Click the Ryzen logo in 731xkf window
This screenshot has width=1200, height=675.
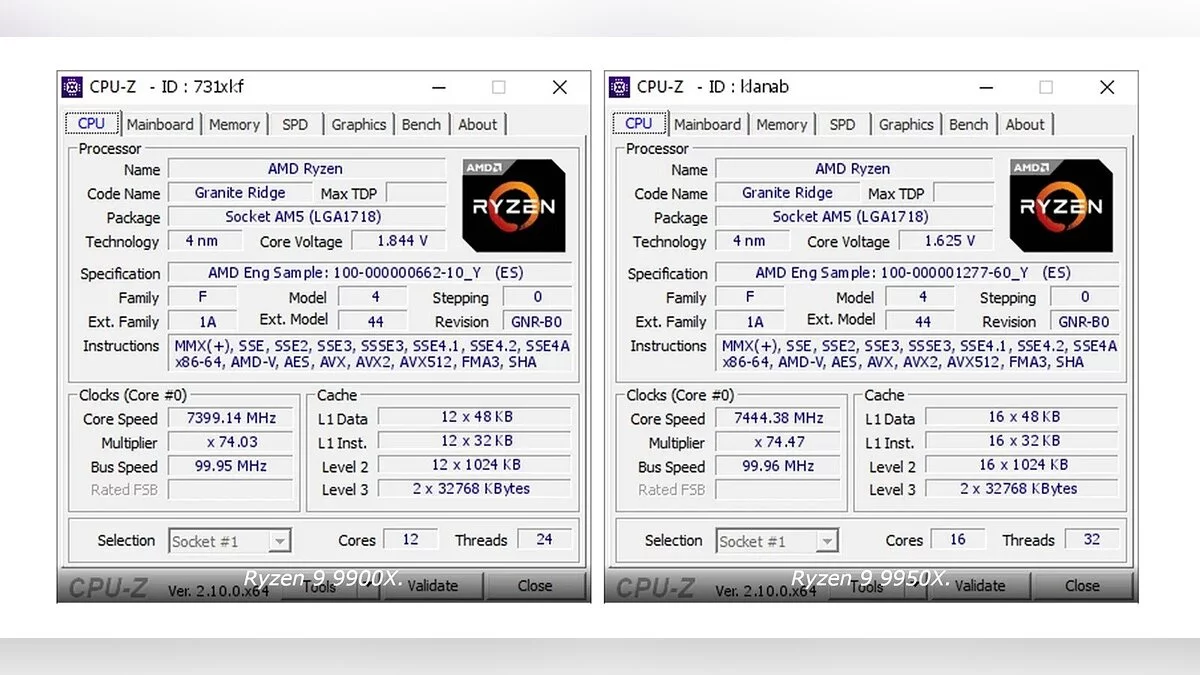tap(514, 205)
